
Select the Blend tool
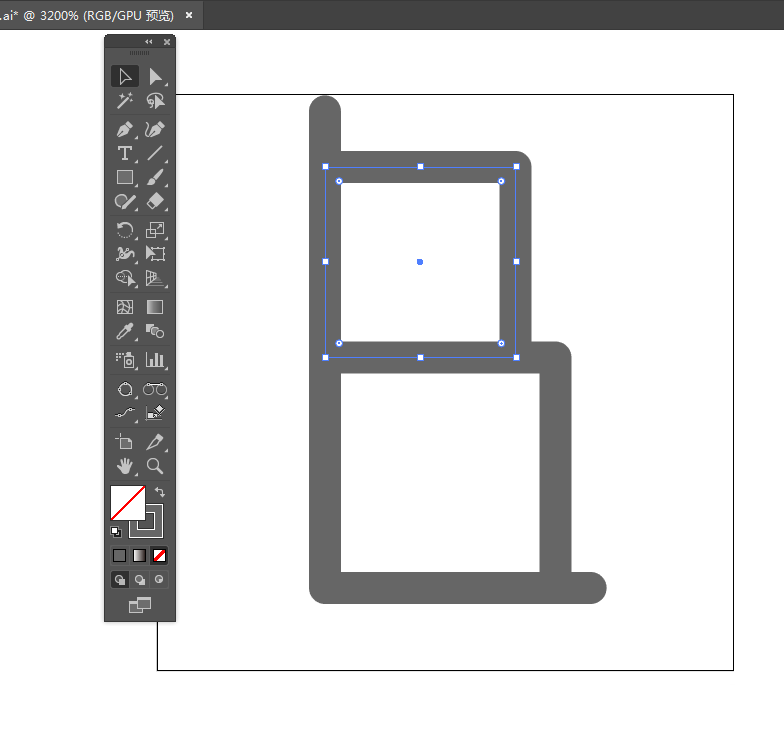[x=155, y=331]
